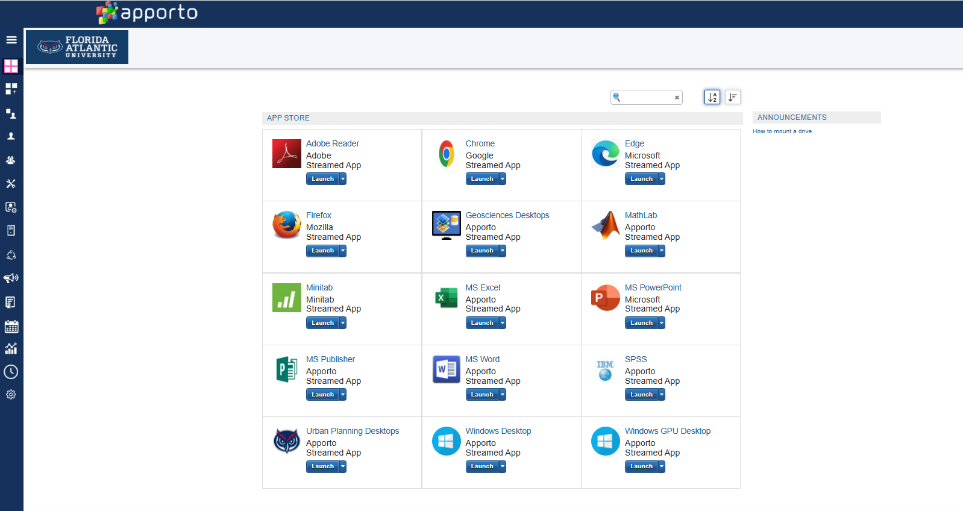Expand the Windows Desktop Launch dropdown arrow

(502, 467)
